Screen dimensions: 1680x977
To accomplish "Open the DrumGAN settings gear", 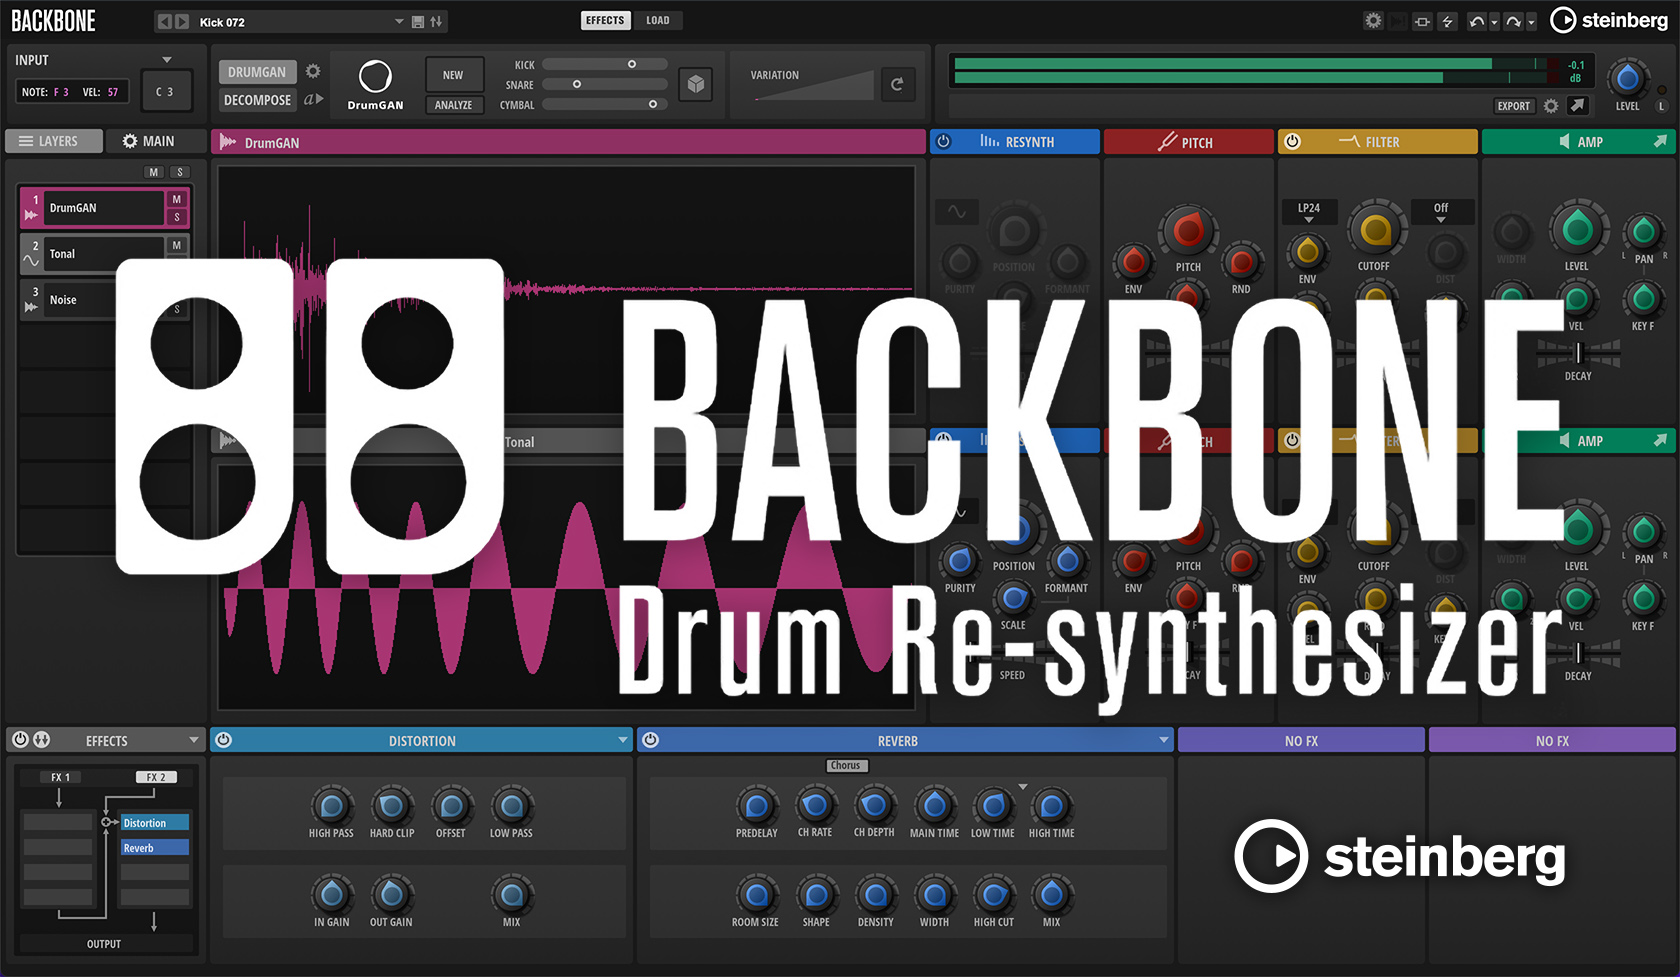I will (x=313, y=72).
